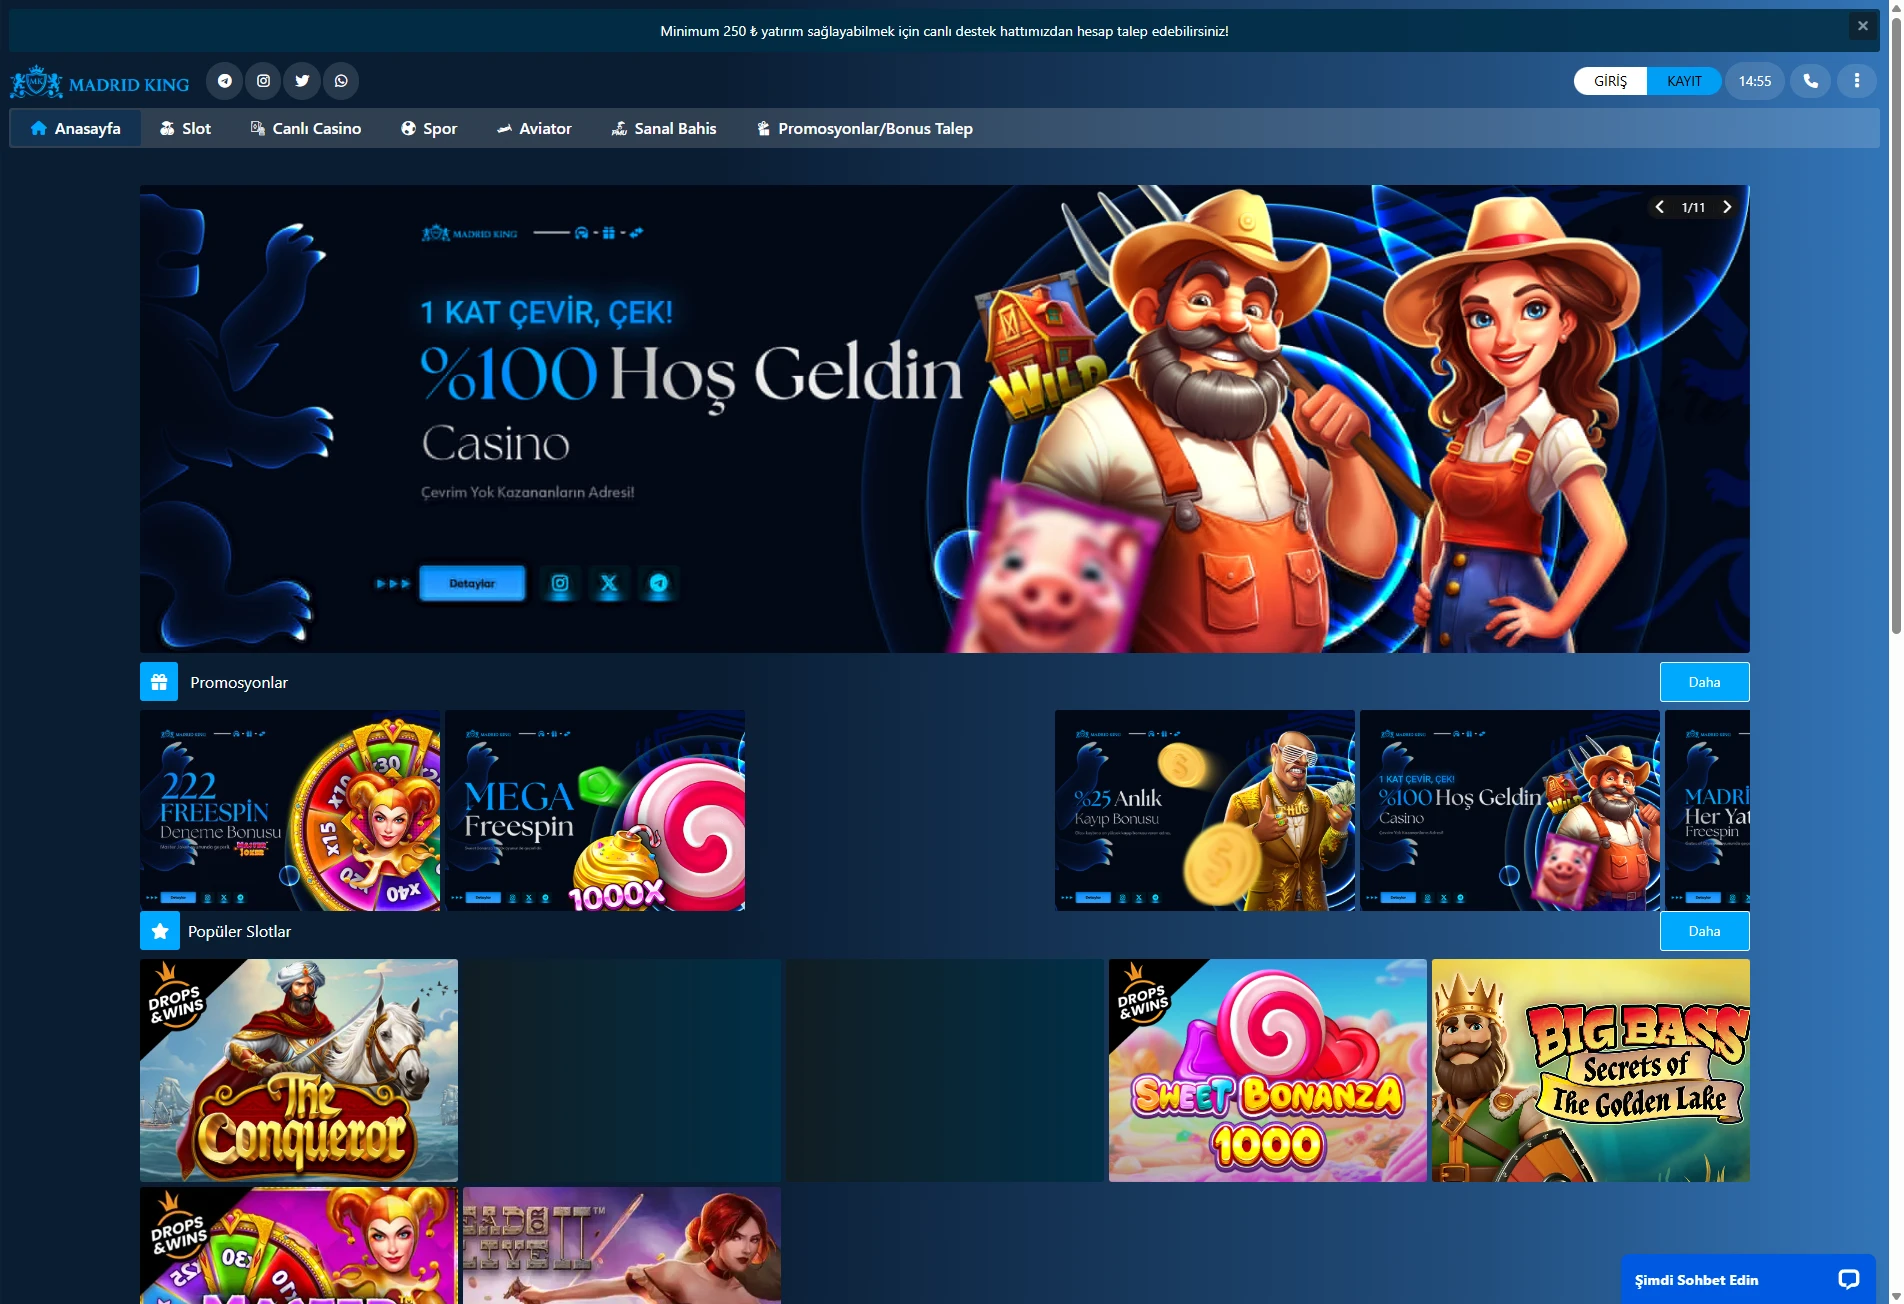Click the Popüler Slotlar section heading
This screenshot has width=1904, height=1304.
pyautogui.click(x=240, y=931)
